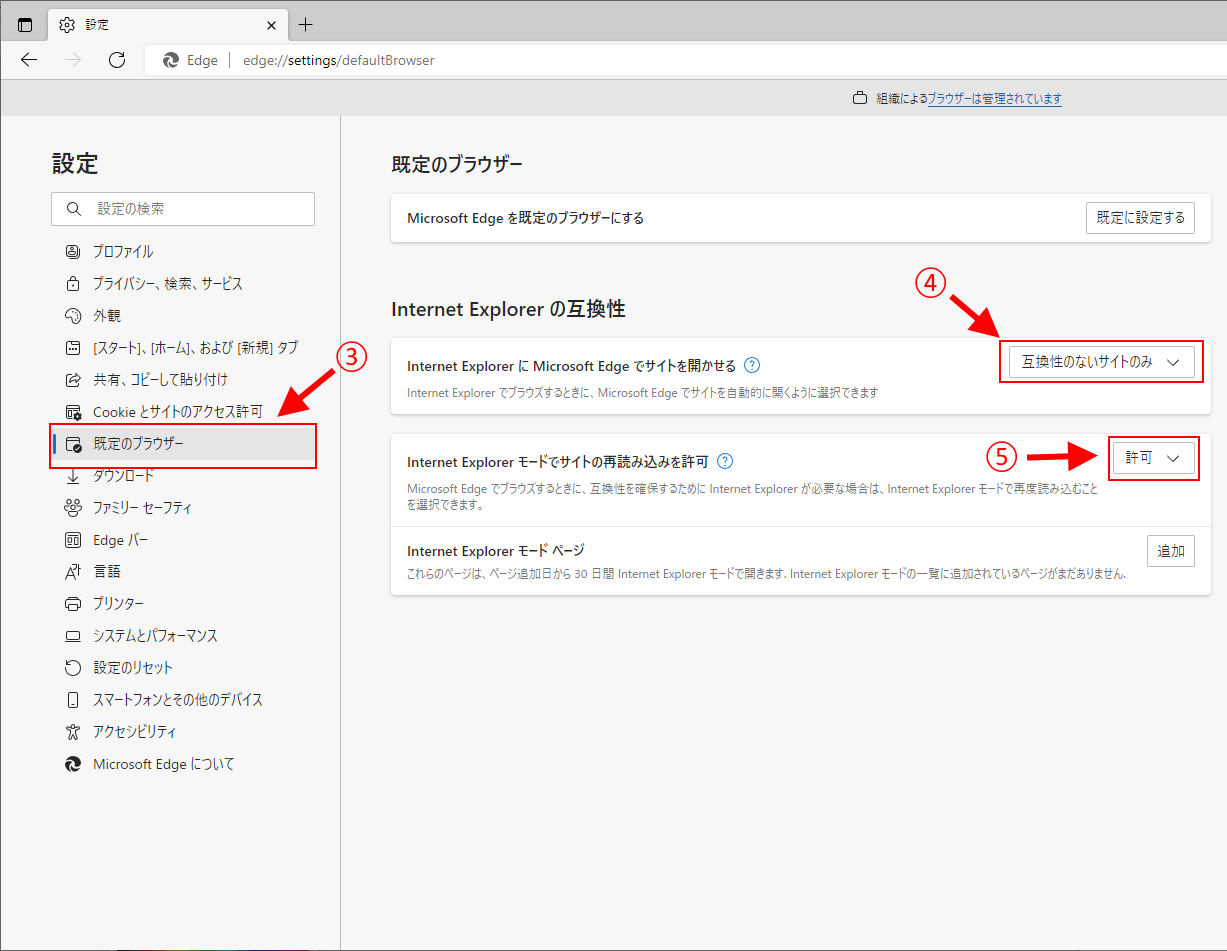Screen dimensions: 1227x951
Task: Click the 外観 palette icon
Action: tap(72, 316)
